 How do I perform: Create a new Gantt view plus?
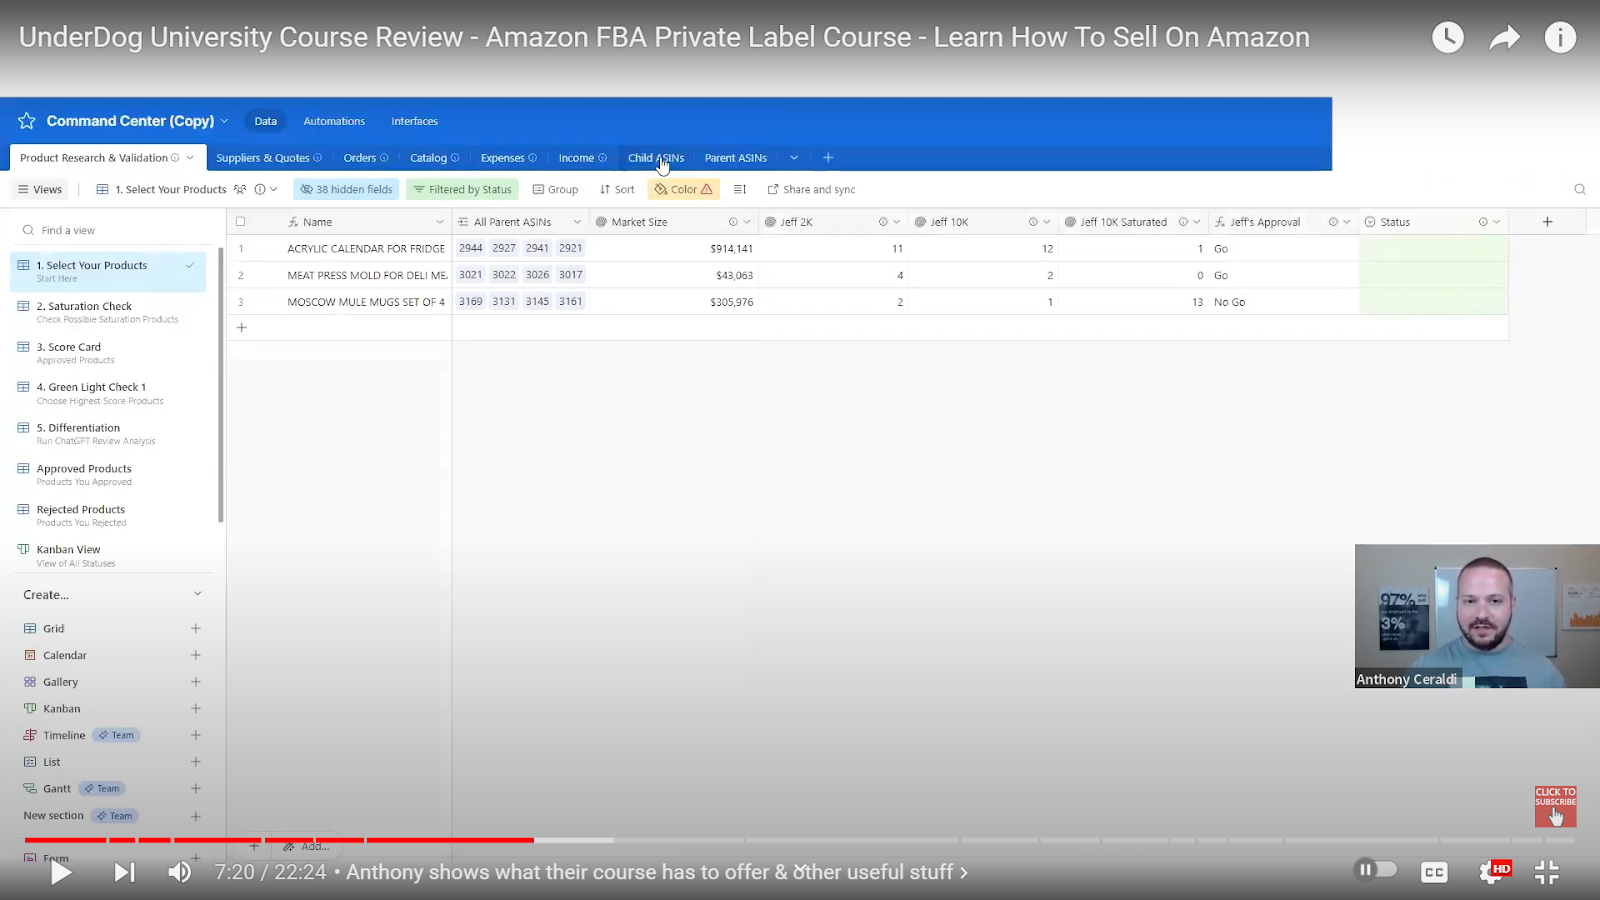[x=196, y=789]
